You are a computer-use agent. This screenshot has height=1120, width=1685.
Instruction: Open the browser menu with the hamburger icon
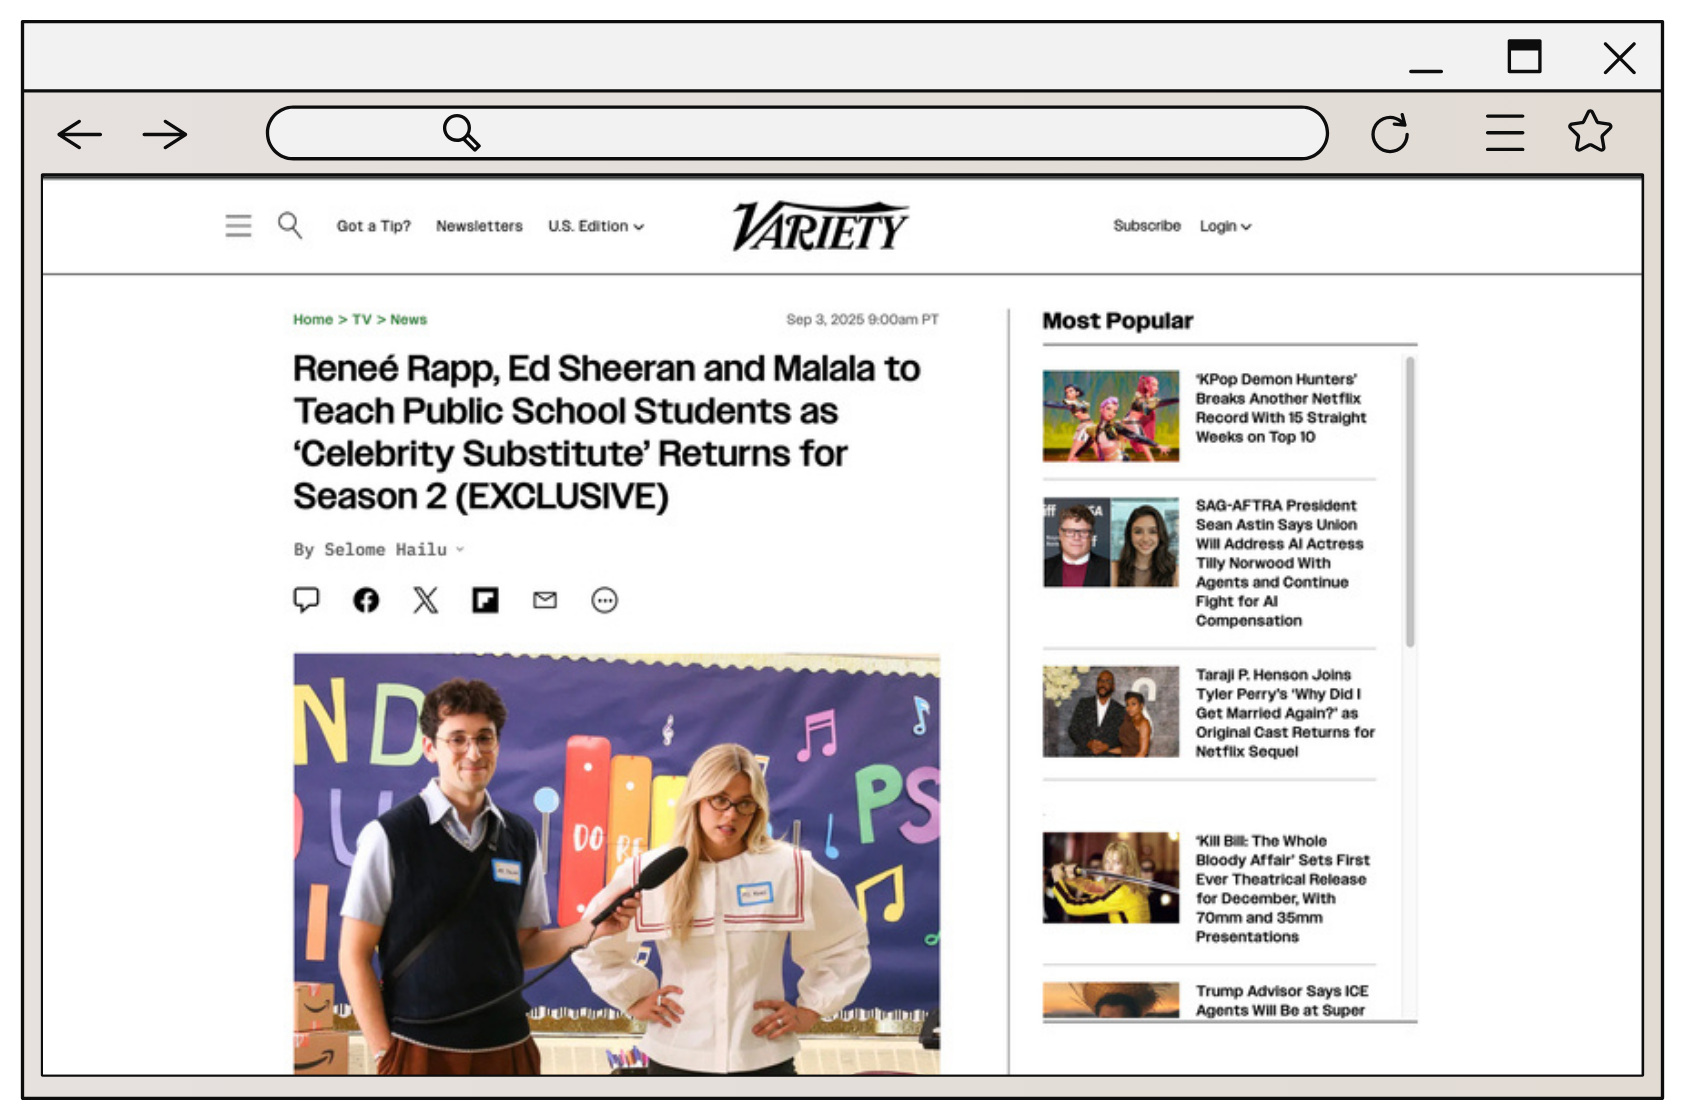(1503, 131)
